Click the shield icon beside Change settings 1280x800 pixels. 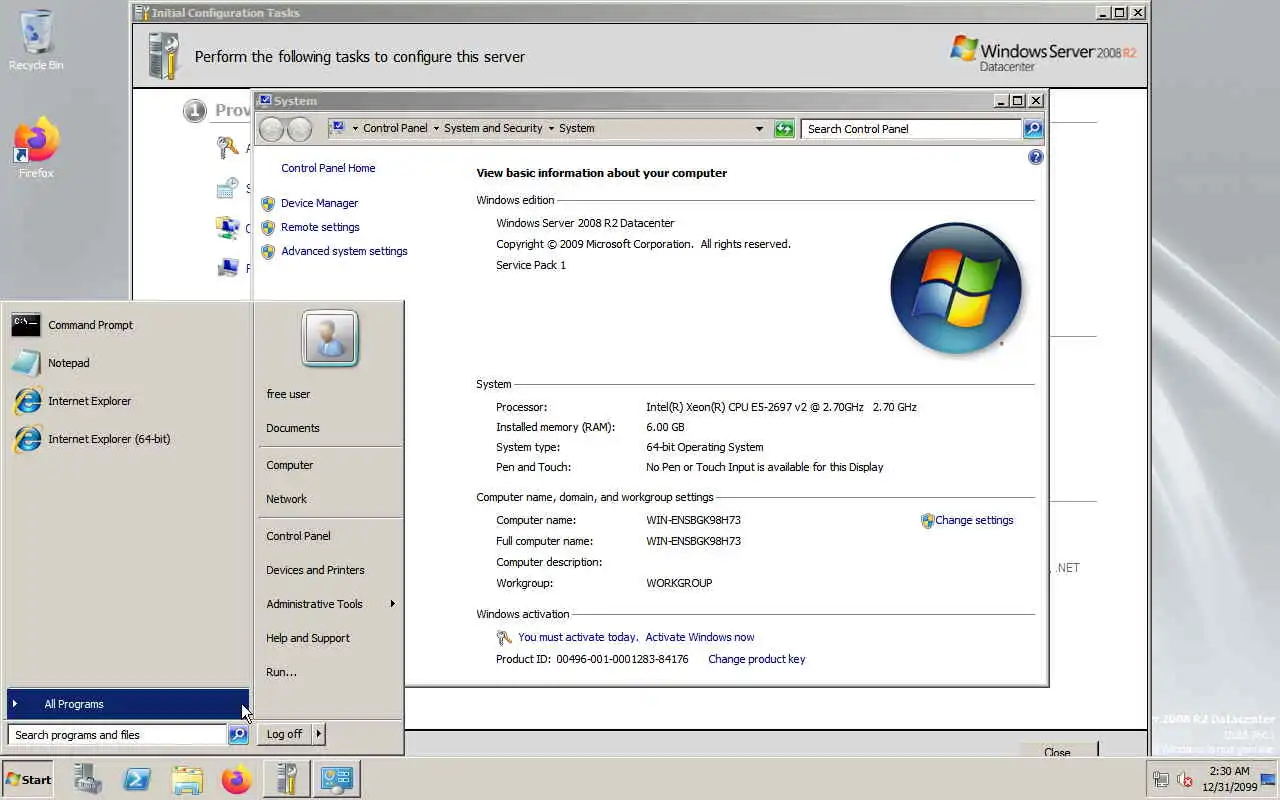(x=927, y=521)
